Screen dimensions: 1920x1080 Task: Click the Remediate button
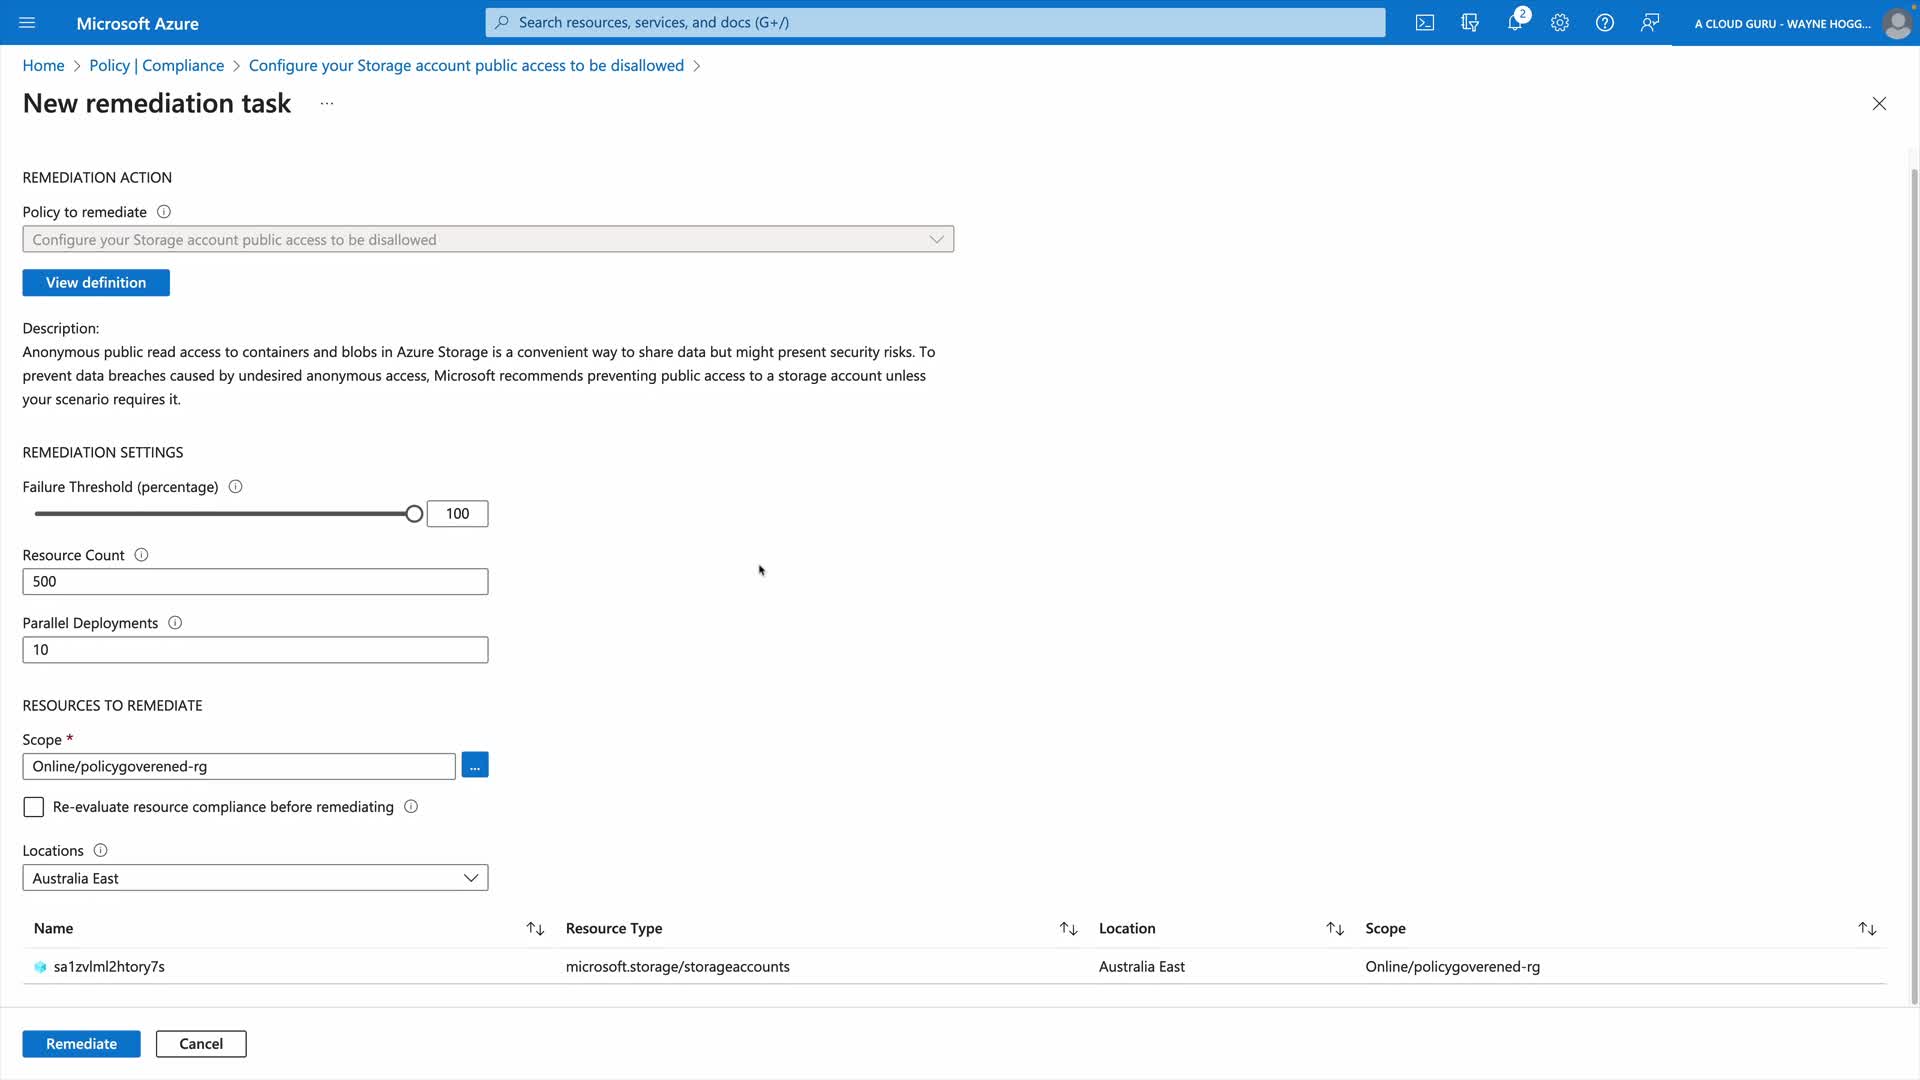click(81, 1044)
